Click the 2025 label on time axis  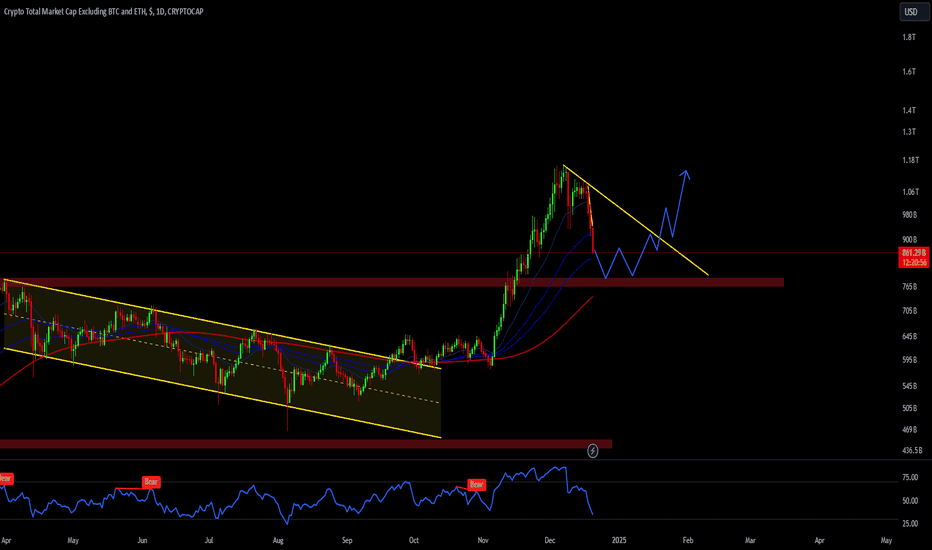tap(619, 540)
